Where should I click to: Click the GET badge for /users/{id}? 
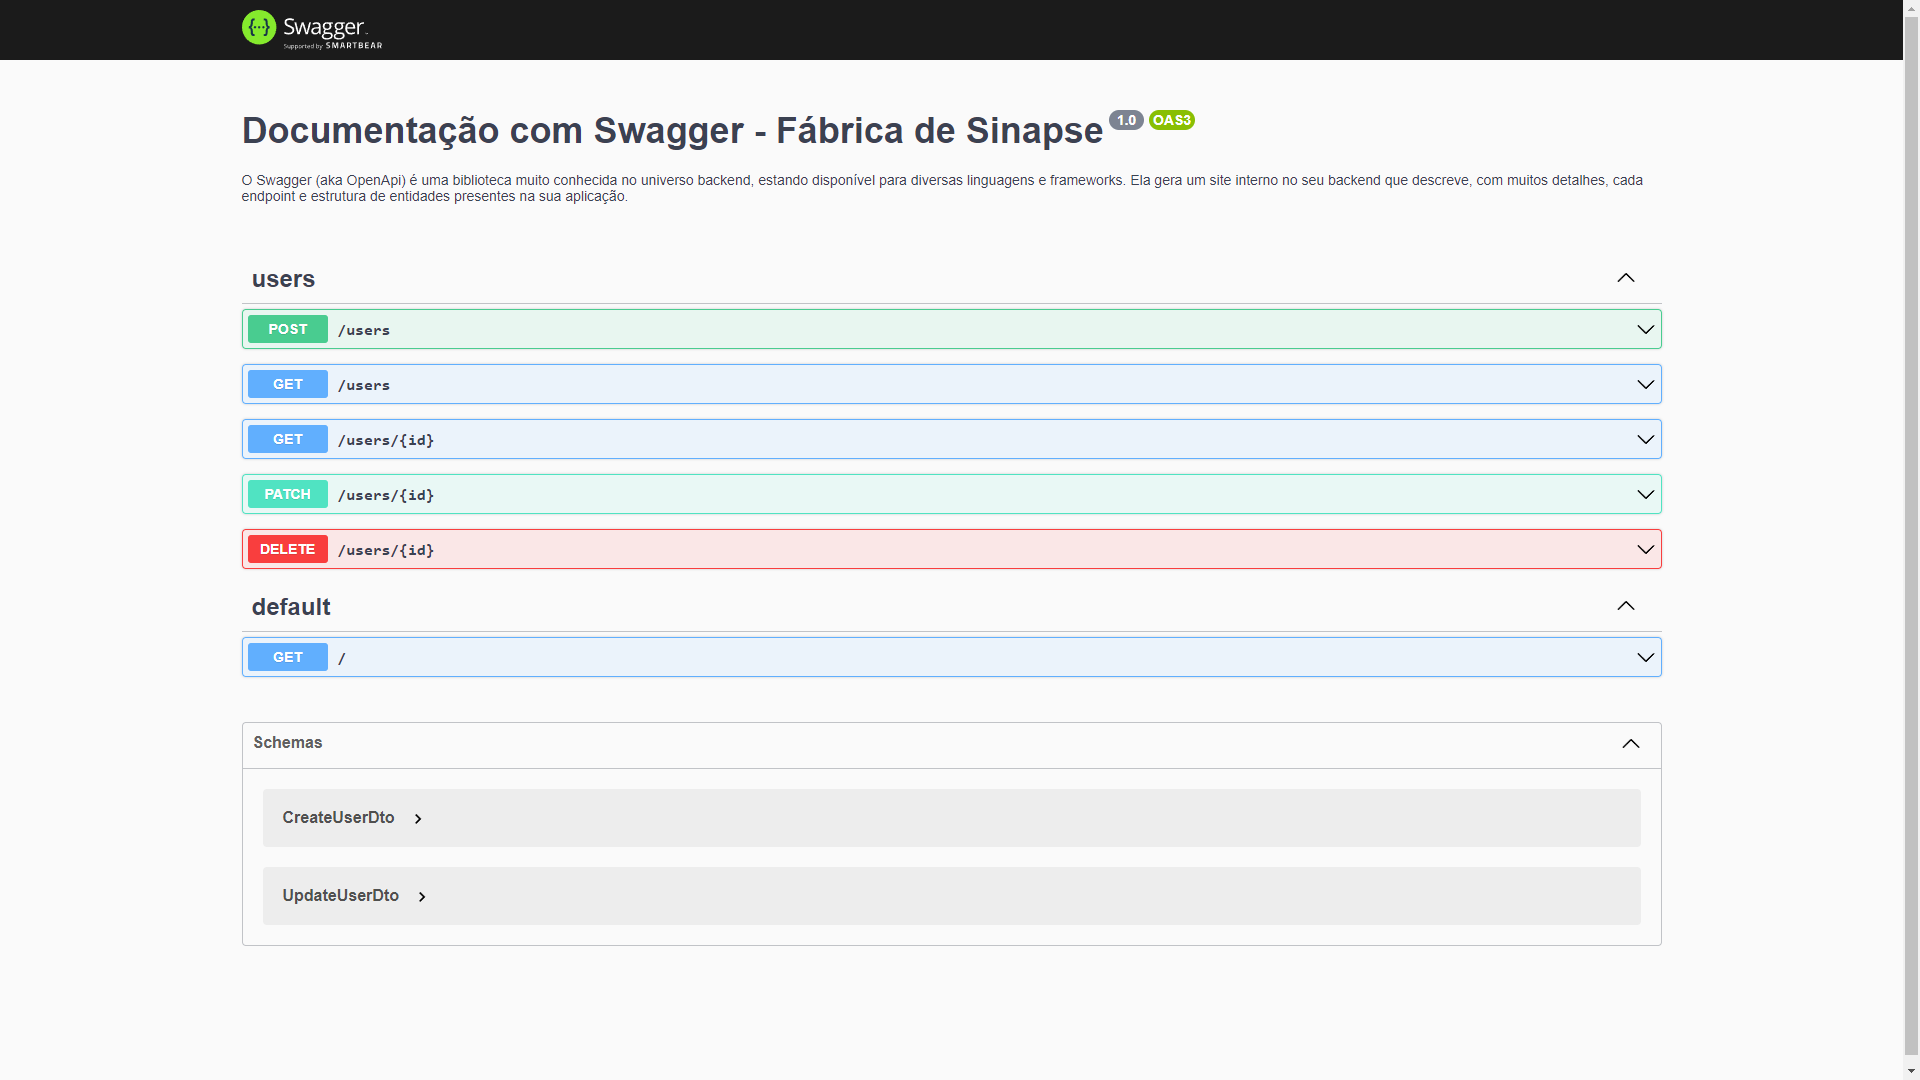pos(287,439)
